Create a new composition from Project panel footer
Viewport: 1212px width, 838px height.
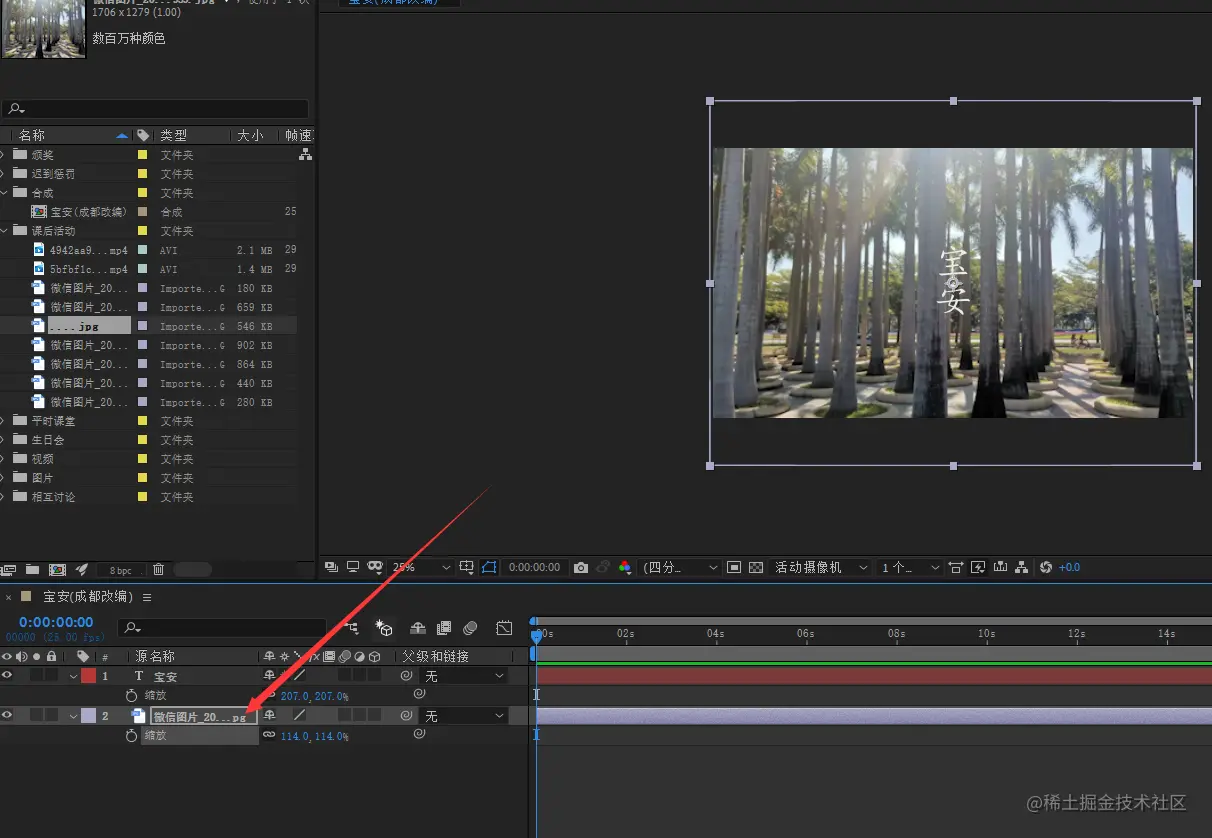pos(57,569)
